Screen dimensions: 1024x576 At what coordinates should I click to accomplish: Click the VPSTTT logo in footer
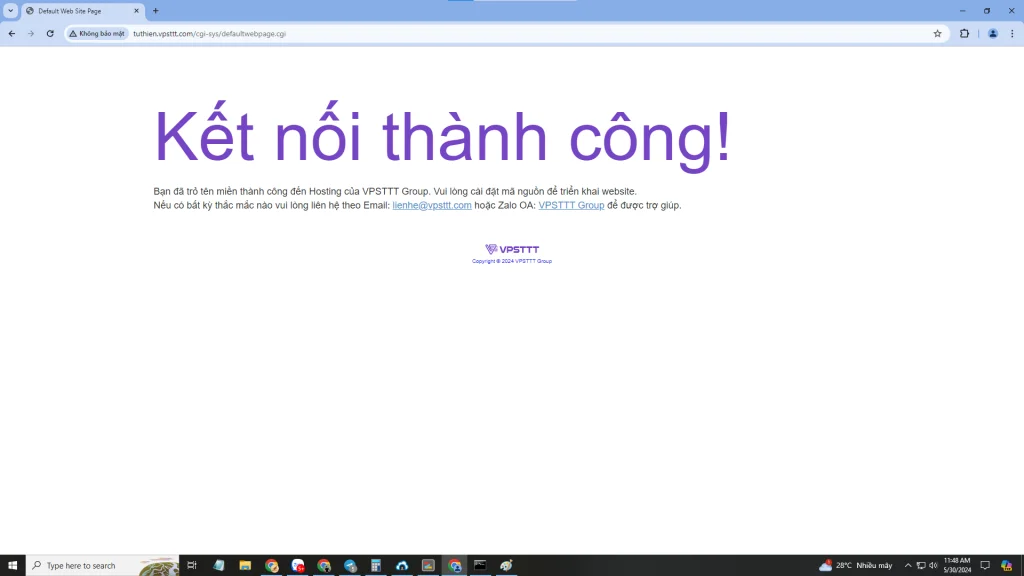click(512, 249)
